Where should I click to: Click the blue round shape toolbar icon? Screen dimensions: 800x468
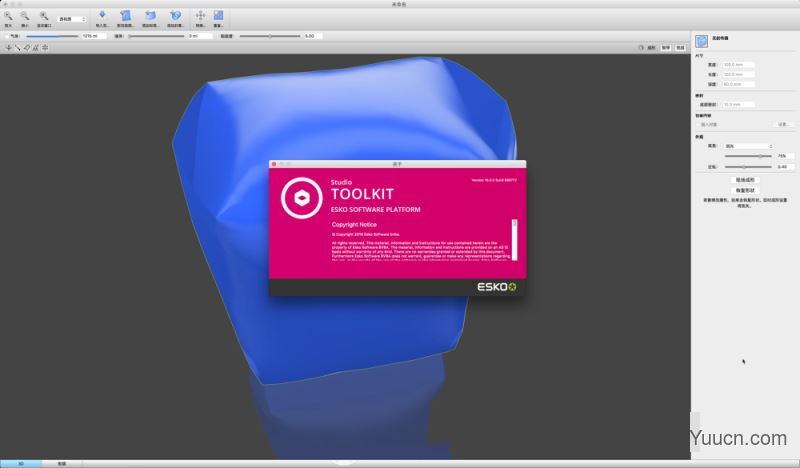(x=176, y=15)
